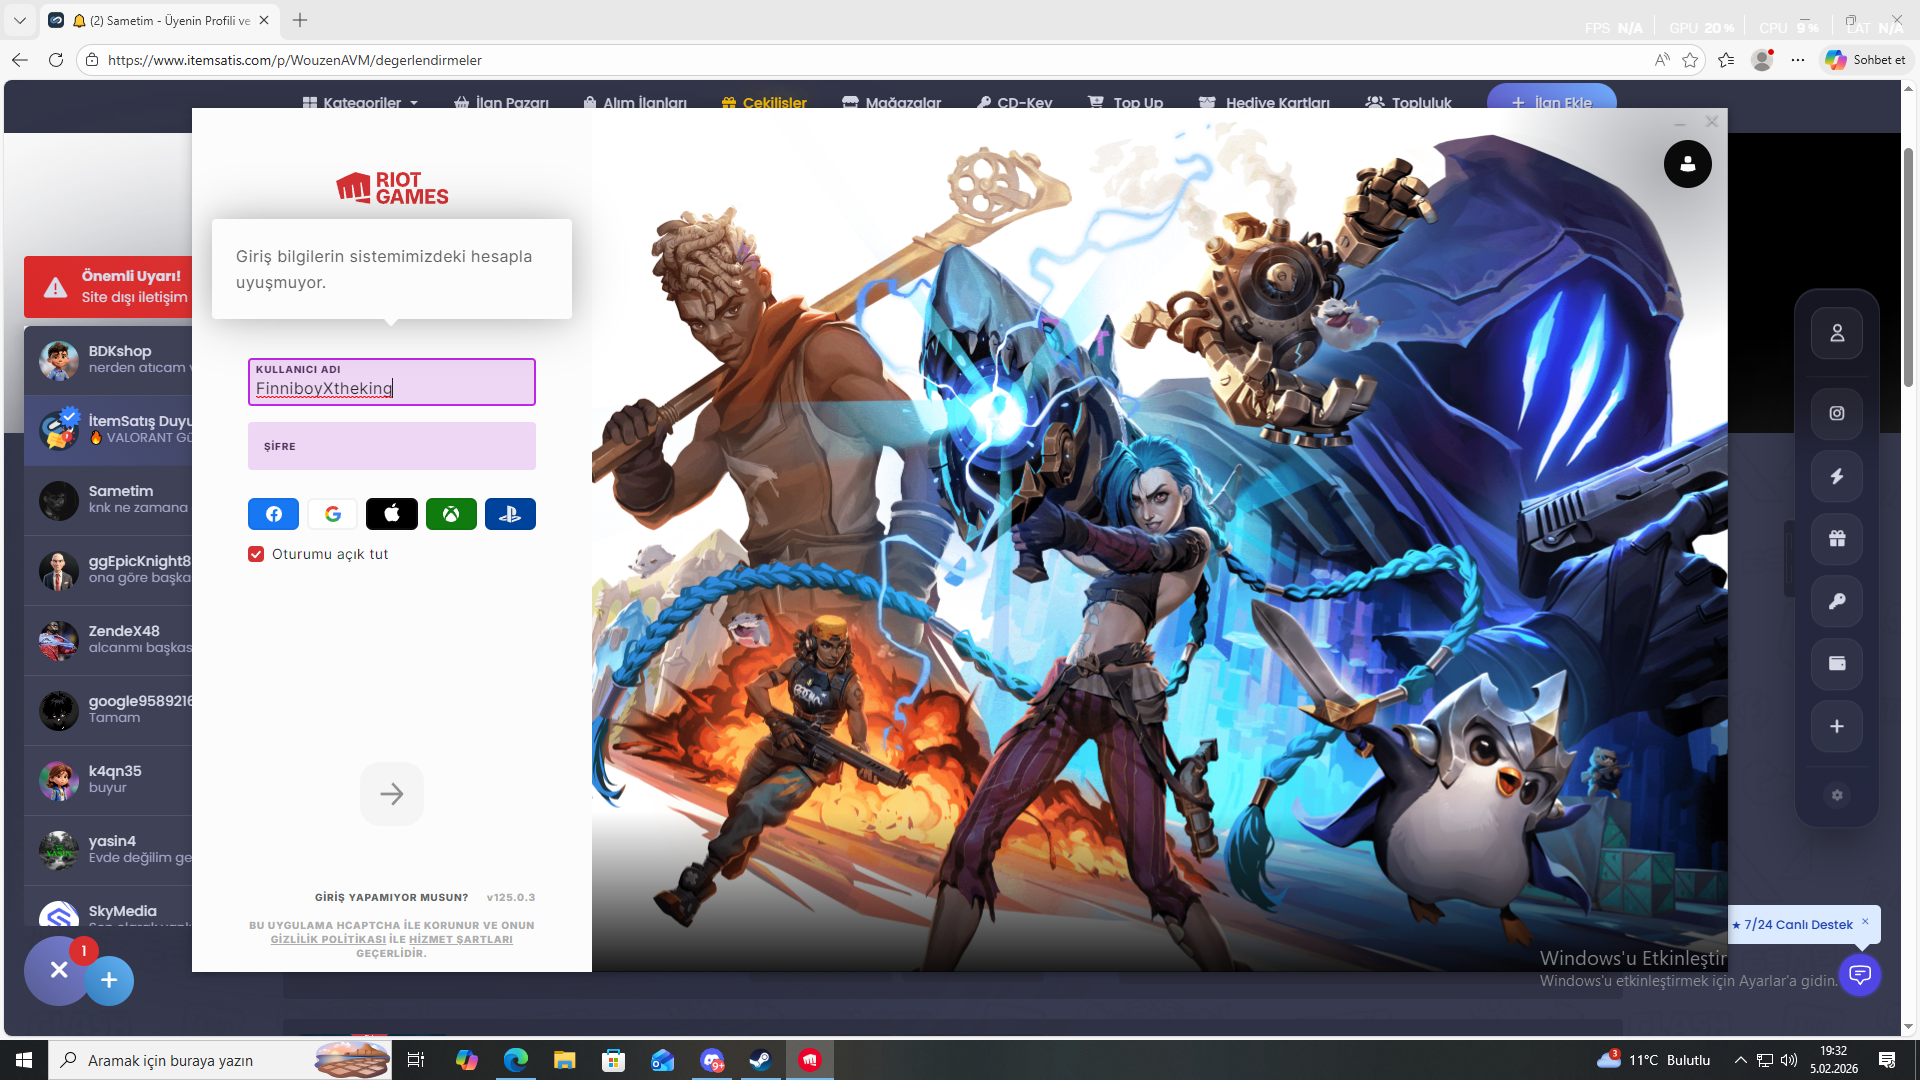Open the Gizlilik Politikası link
The height and width of the screenshot is (1080, 1920).
[x=328, y=939]
